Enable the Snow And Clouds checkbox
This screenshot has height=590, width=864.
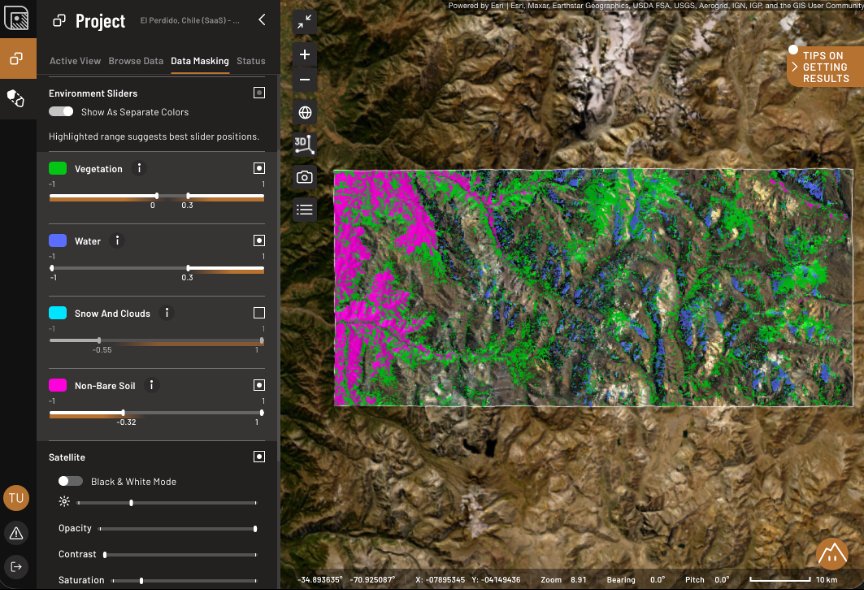pos(259,313)
